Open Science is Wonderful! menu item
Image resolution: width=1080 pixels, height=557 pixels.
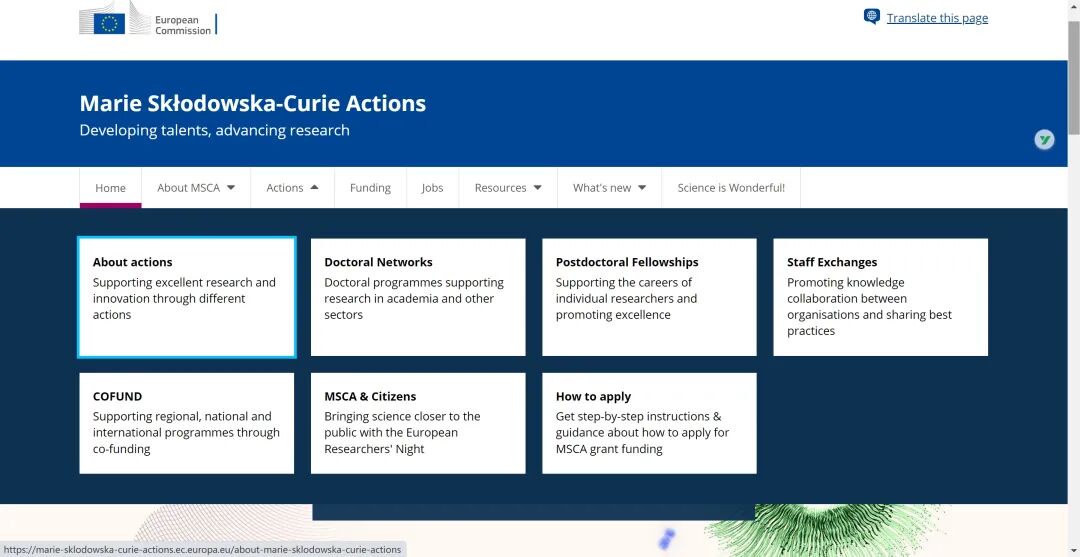point(731,187)
